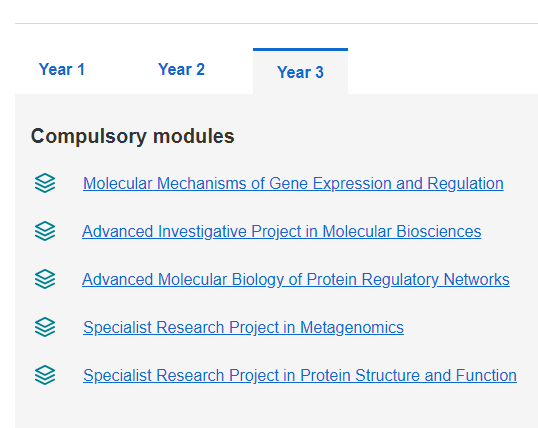Switch to the Year 2 tab

click(181, 69)
